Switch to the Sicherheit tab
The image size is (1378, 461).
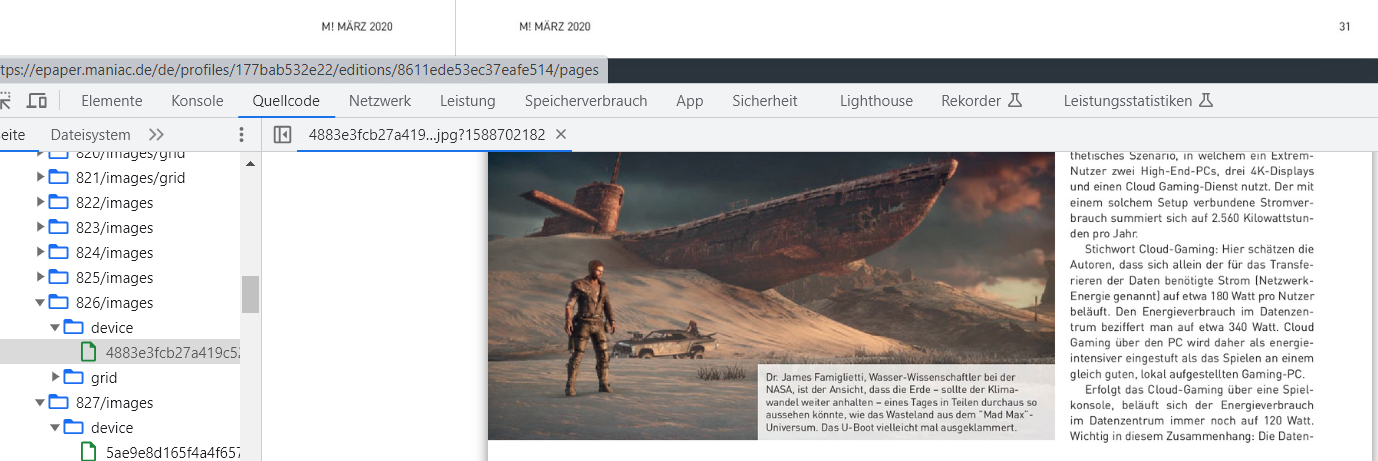click(x=765, y=101)
